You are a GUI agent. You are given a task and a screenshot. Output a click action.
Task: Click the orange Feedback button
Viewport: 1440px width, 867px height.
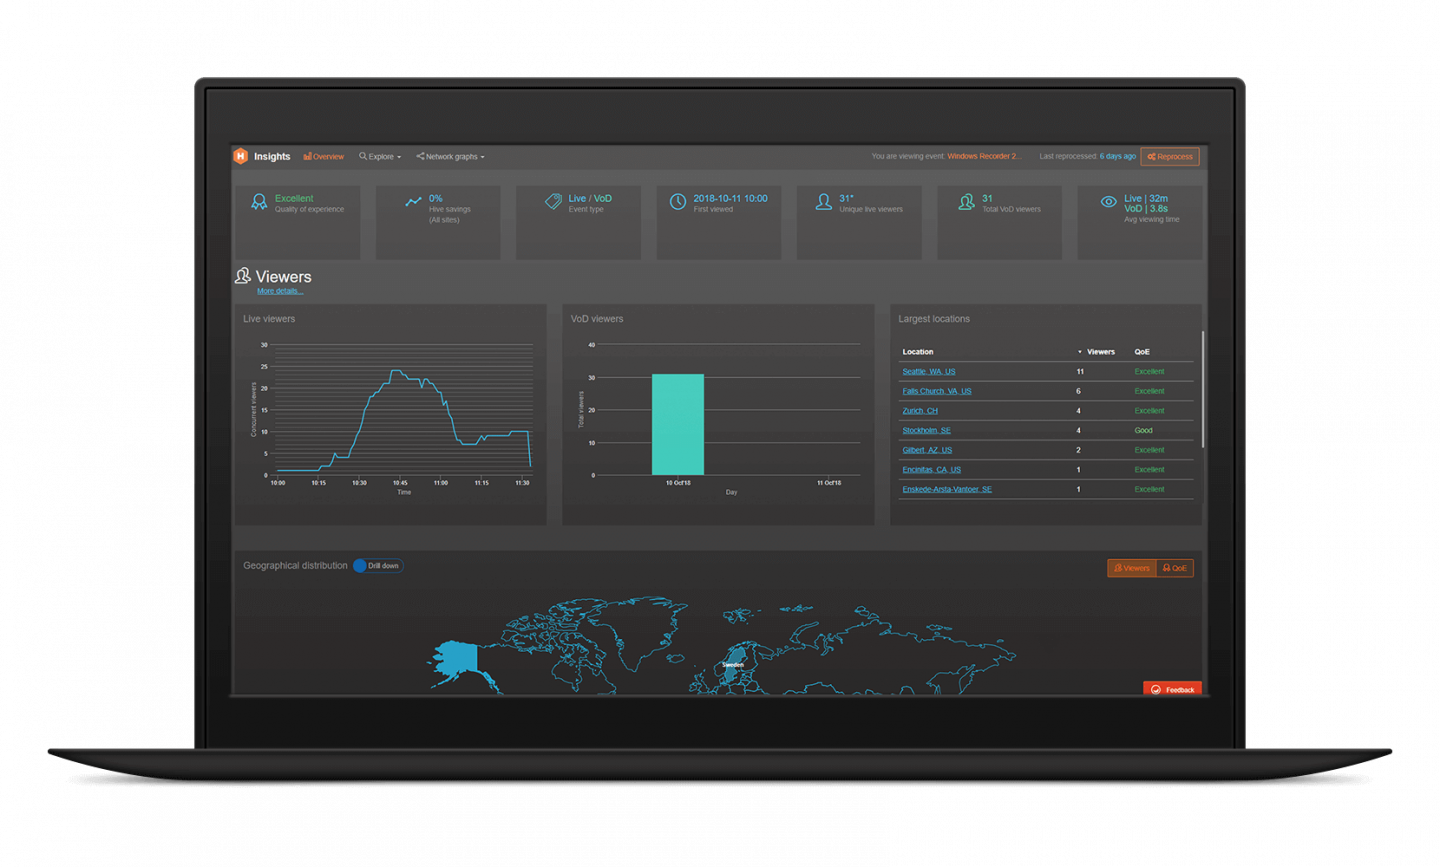coord(1172,689)
